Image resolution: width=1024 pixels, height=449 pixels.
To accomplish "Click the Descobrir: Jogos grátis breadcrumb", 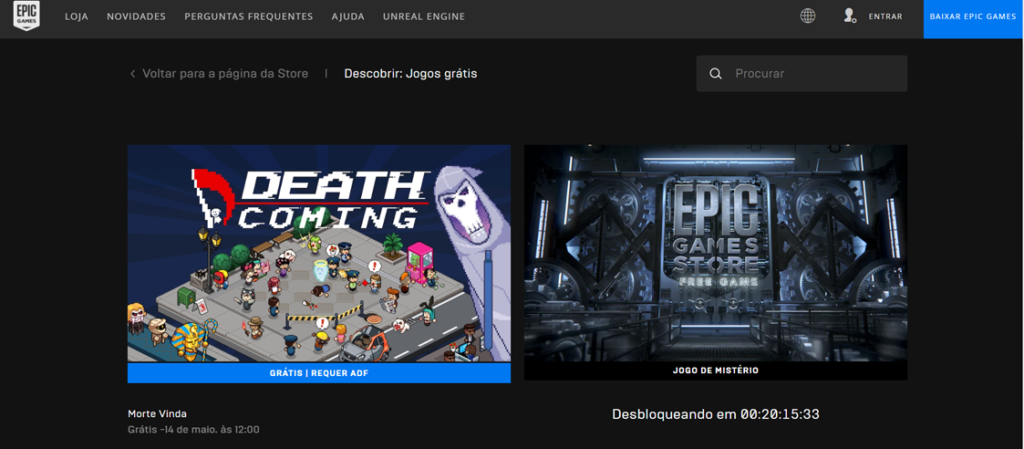I will coord(410,74).
